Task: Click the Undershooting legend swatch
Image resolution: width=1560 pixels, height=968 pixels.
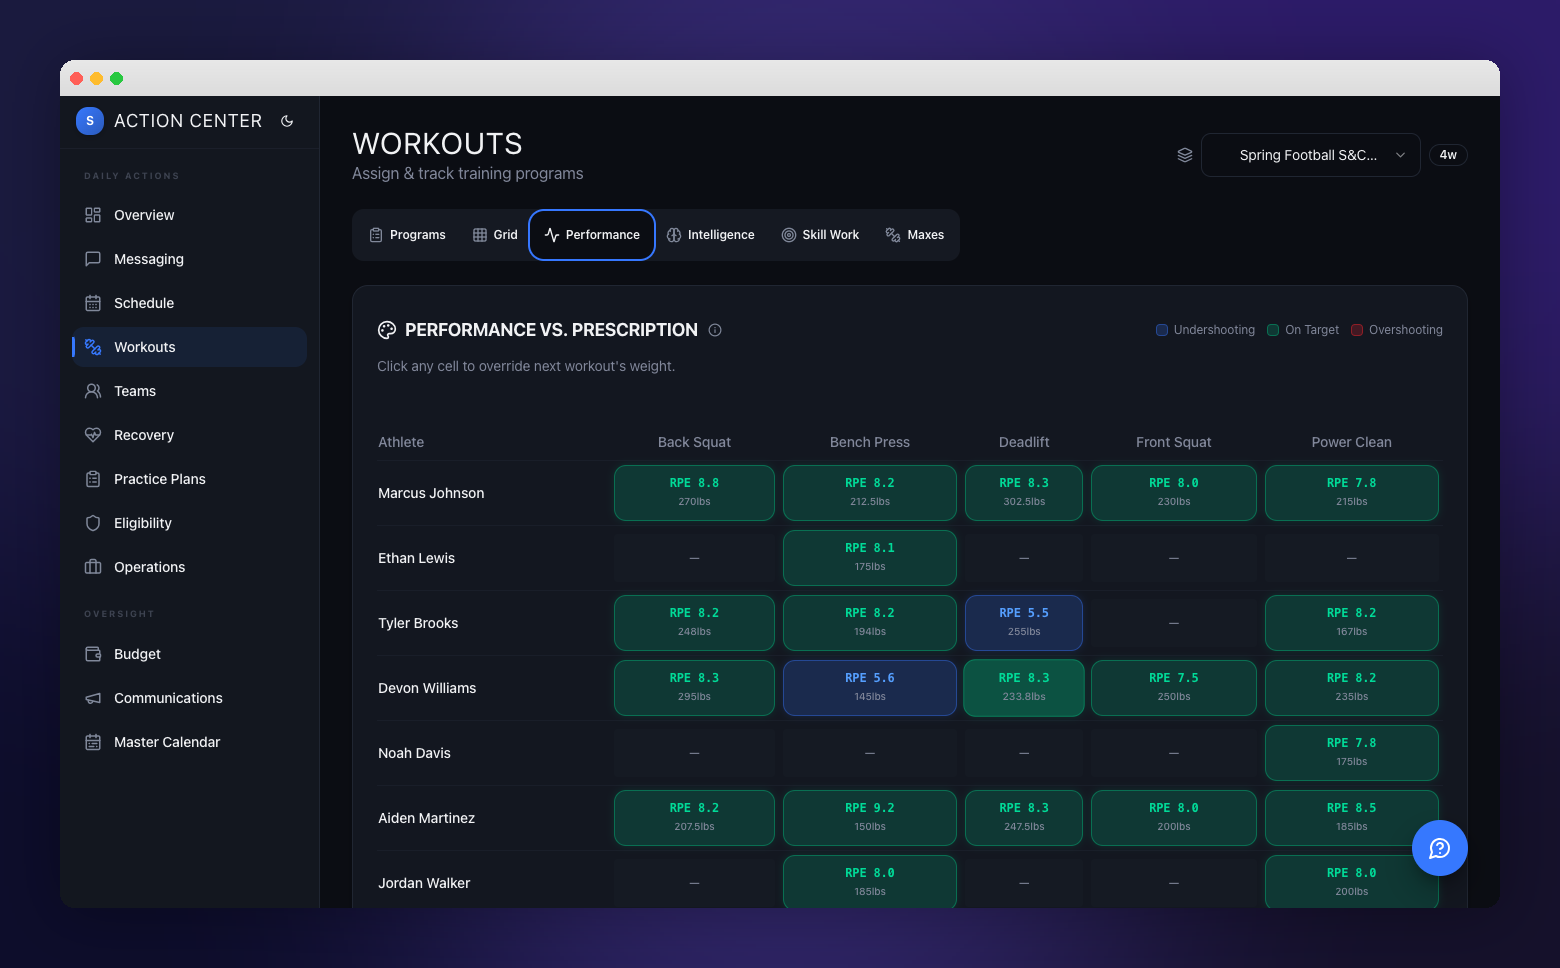Action: click(1162, 330)
